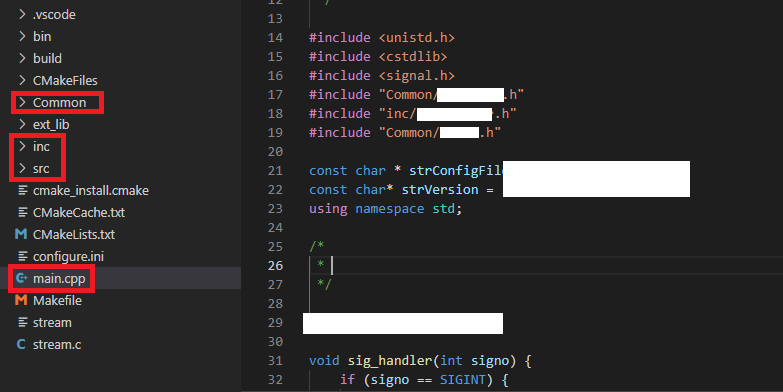Select the CMakeFiles folder name
Image resolution: width=783 pixels, height=392 pixels.
pyautogui.click(x=65, y=81)
